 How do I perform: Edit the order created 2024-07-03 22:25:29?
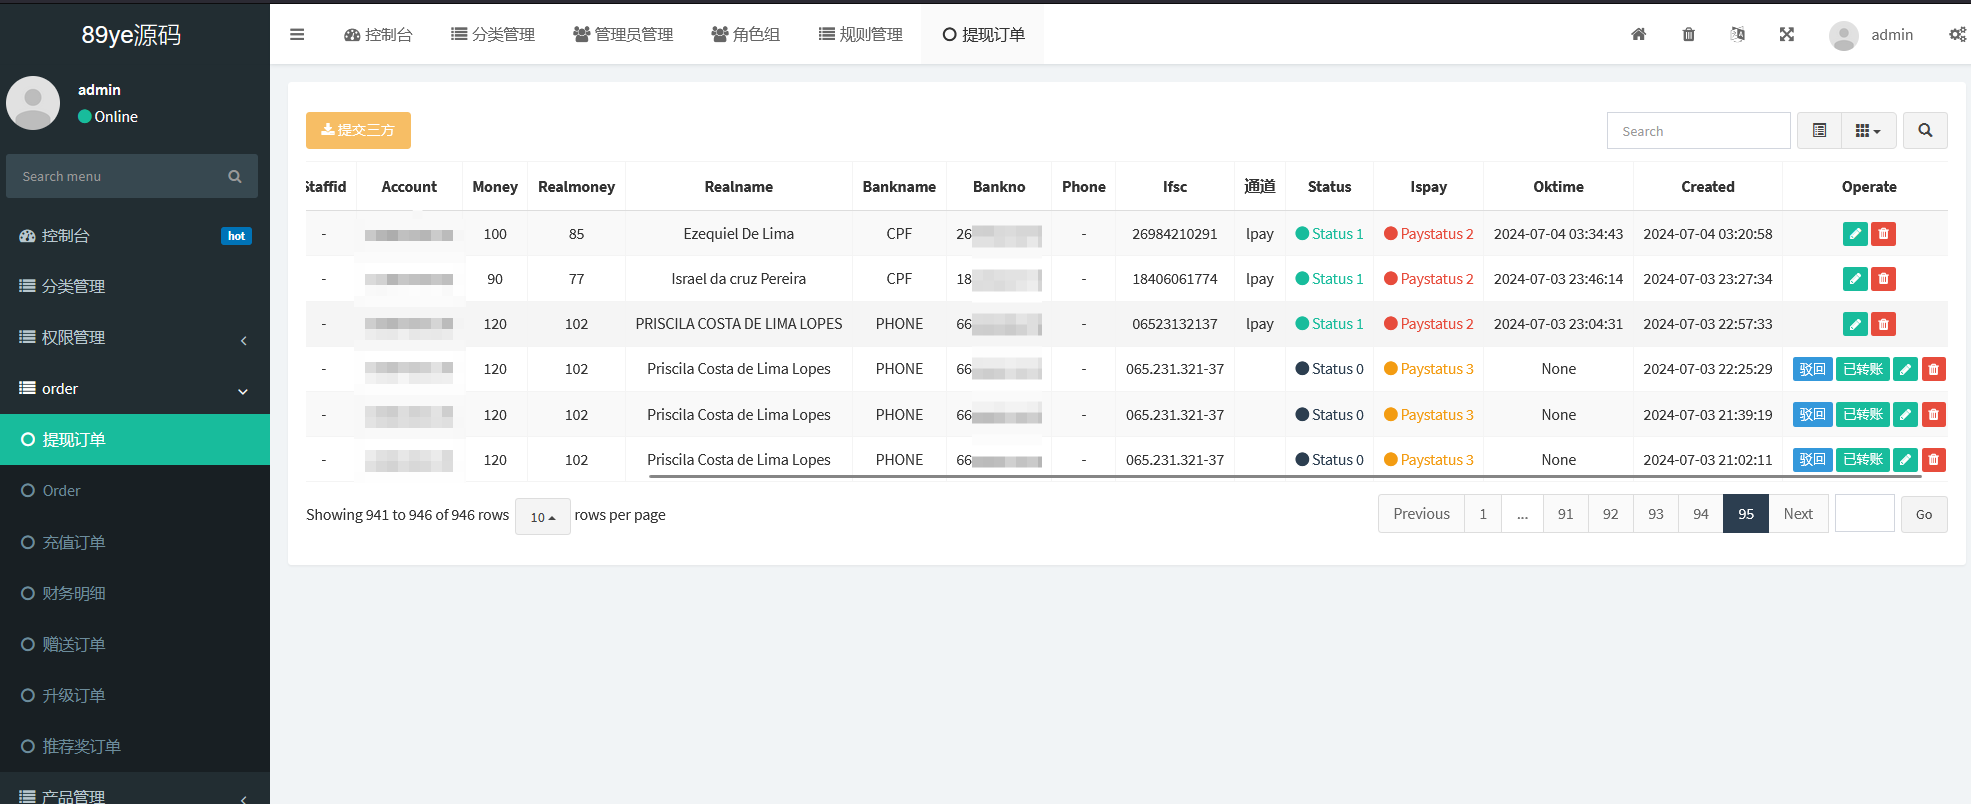pyautogui.click(x=1905, y=369)
